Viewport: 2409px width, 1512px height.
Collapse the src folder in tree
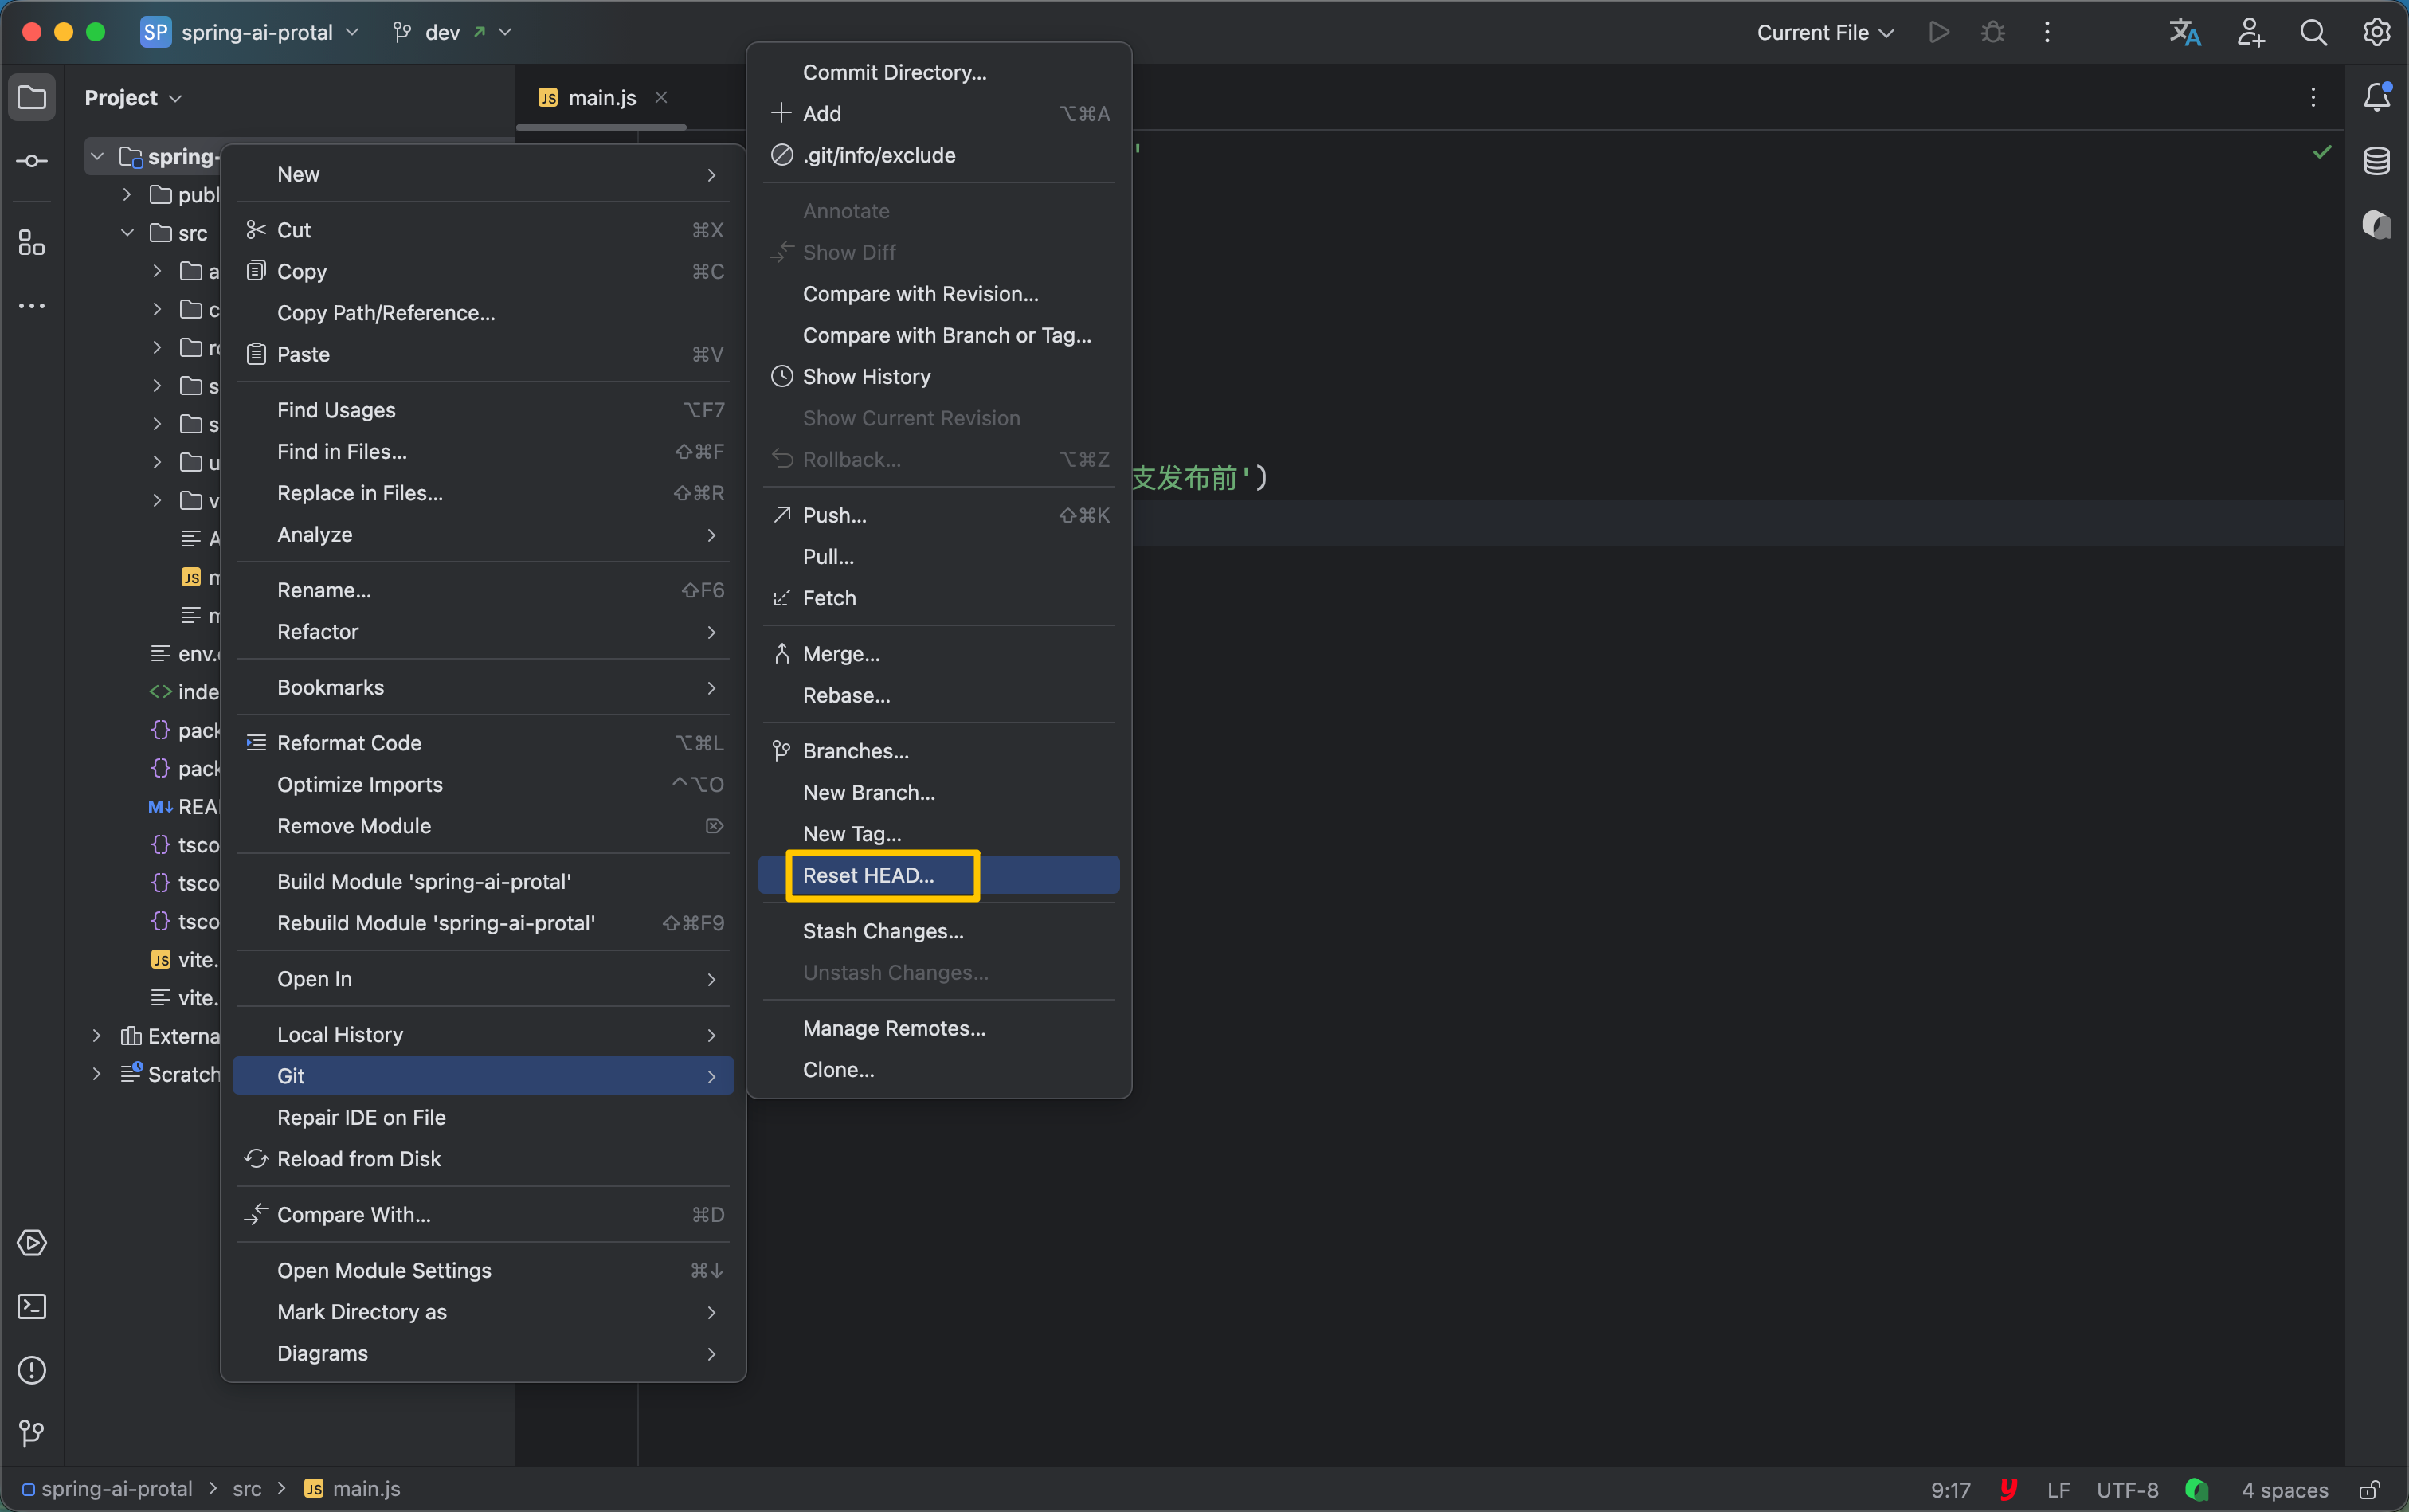point(128,233)
